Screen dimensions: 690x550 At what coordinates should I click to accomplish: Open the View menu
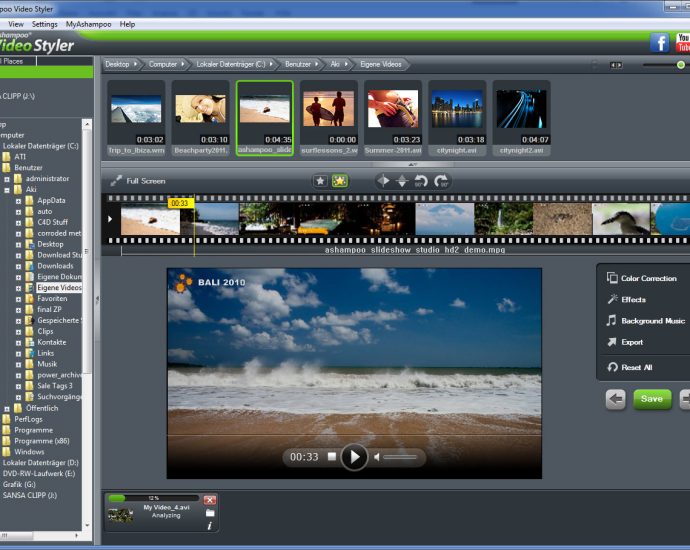pos(16,24)
